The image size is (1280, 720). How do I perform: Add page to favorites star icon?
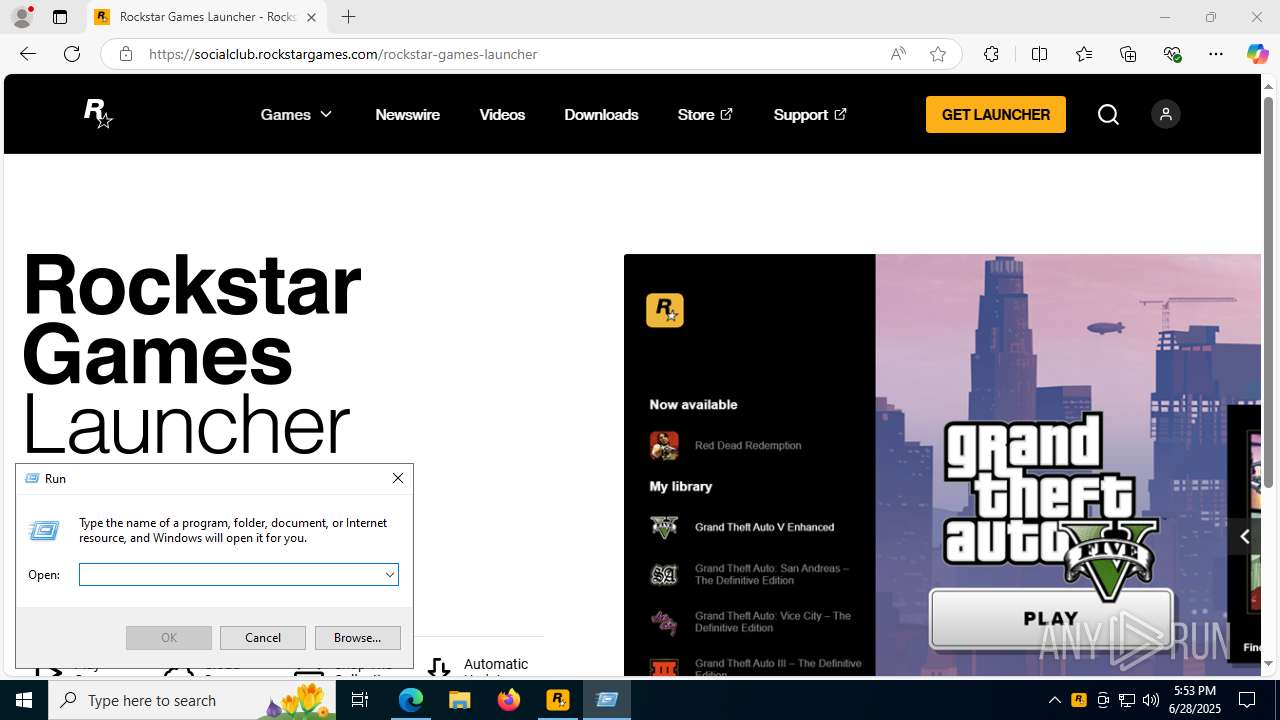tap(938, 54)
